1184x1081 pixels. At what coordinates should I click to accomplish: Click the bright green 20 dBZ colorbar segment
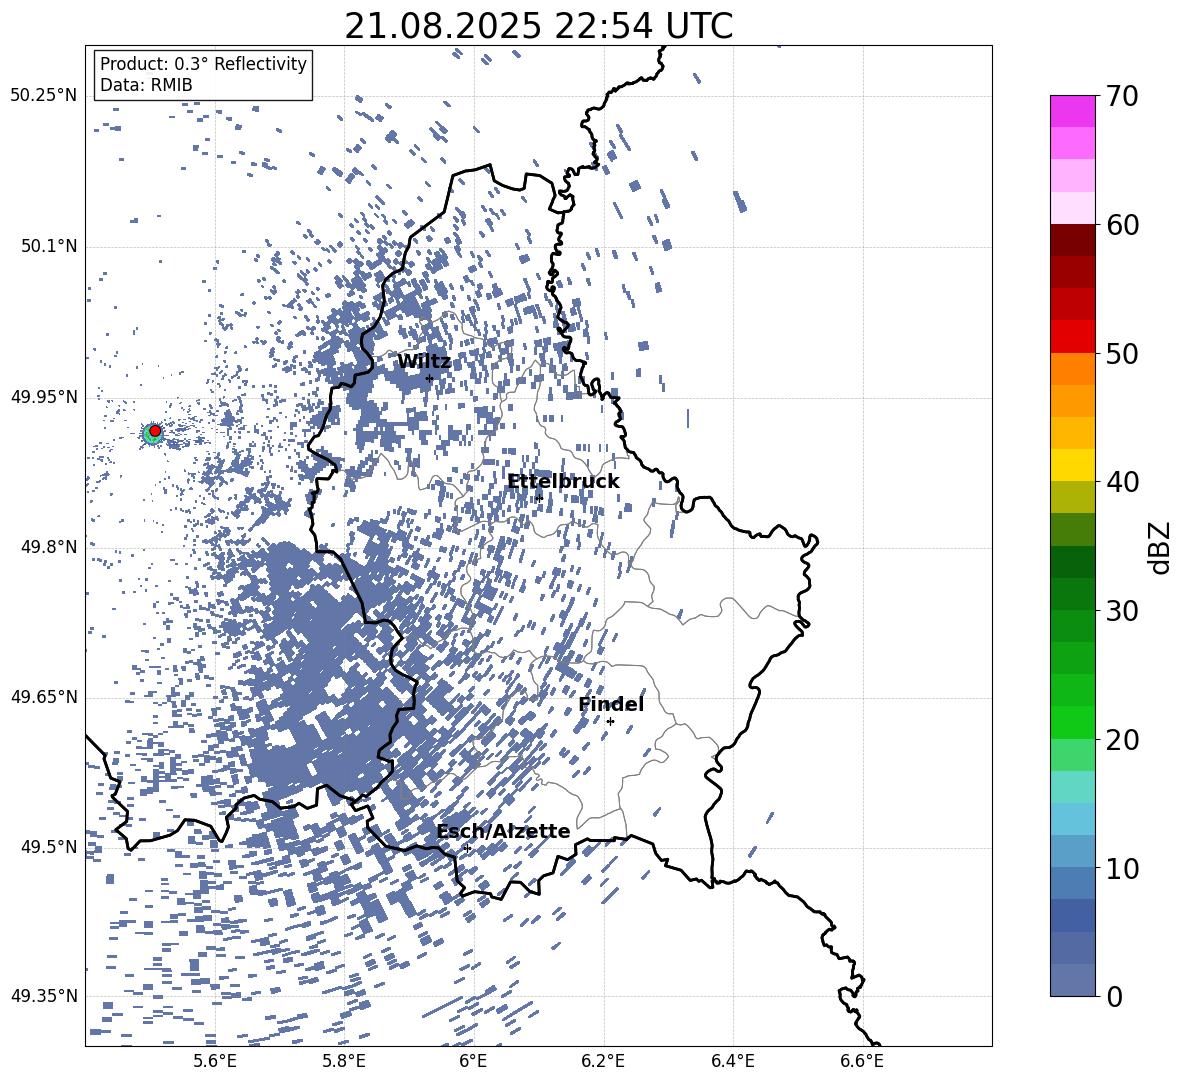coord(1072,722)
